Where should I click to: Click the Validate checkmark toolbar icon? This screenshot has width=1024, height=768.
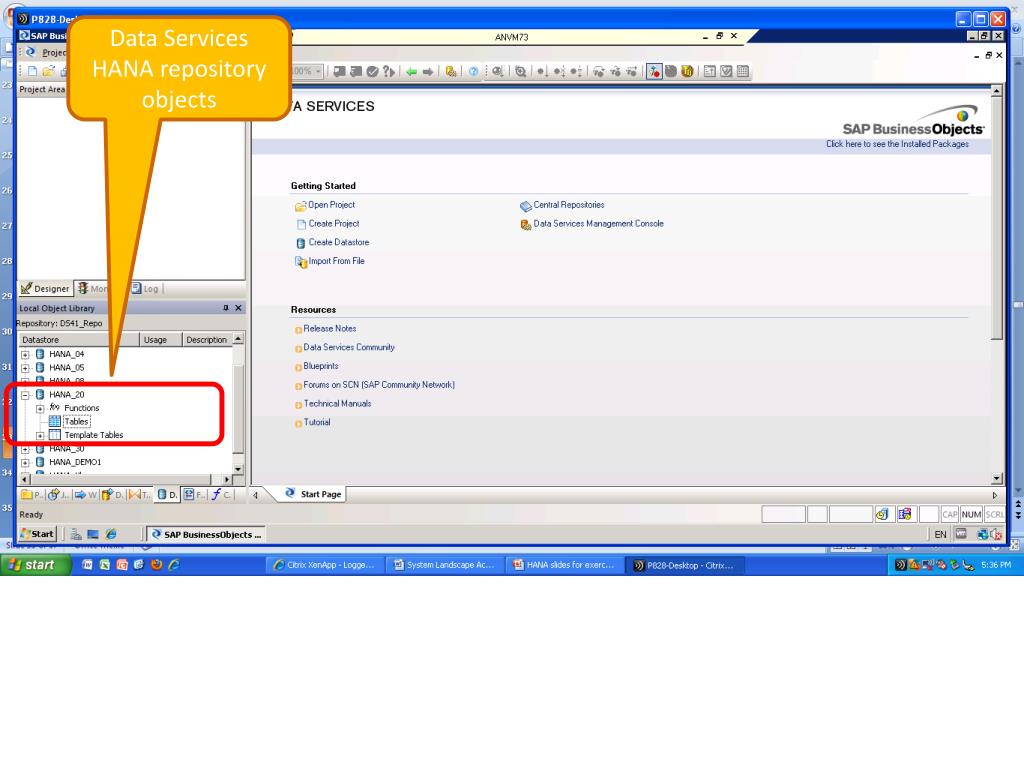click(x=372, y=72)
